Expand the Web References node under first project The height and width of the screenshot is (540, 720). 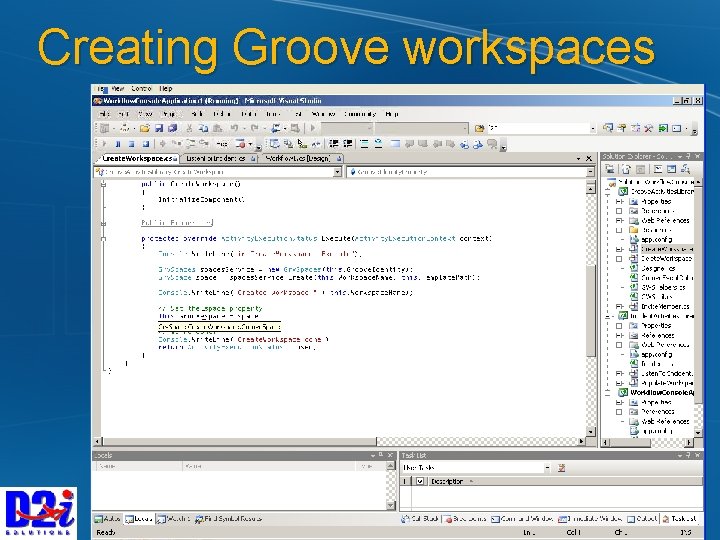[x=619, y=220]
